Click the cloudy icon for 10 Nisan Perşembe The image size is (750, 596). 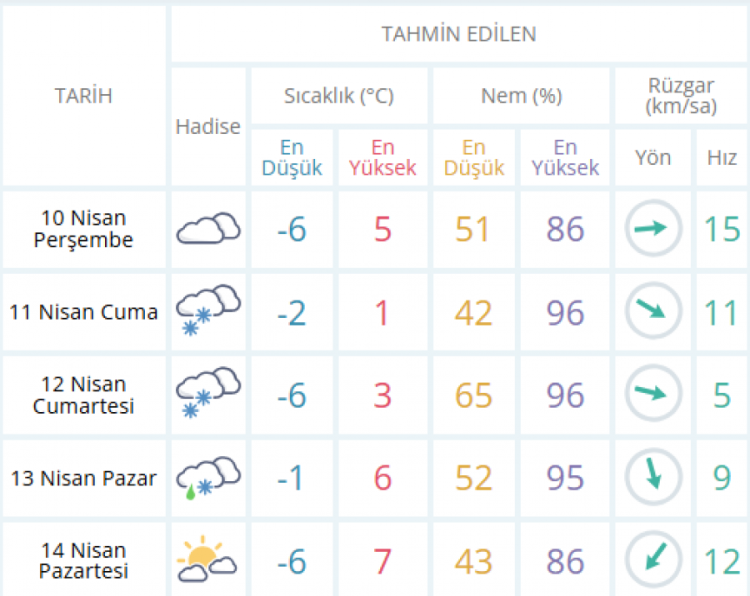coord(208,229)
